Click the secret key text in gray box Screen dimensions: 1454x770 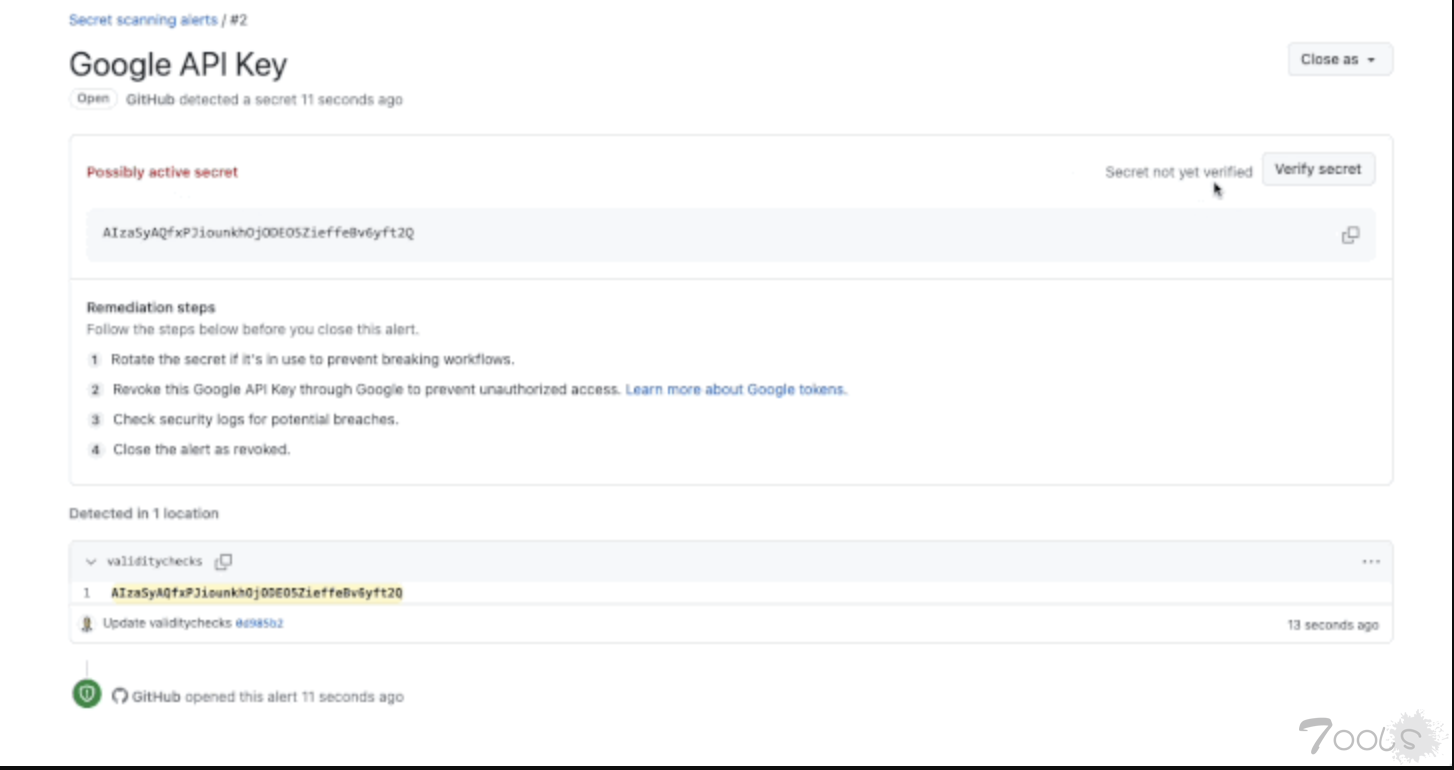coord(258,233)
